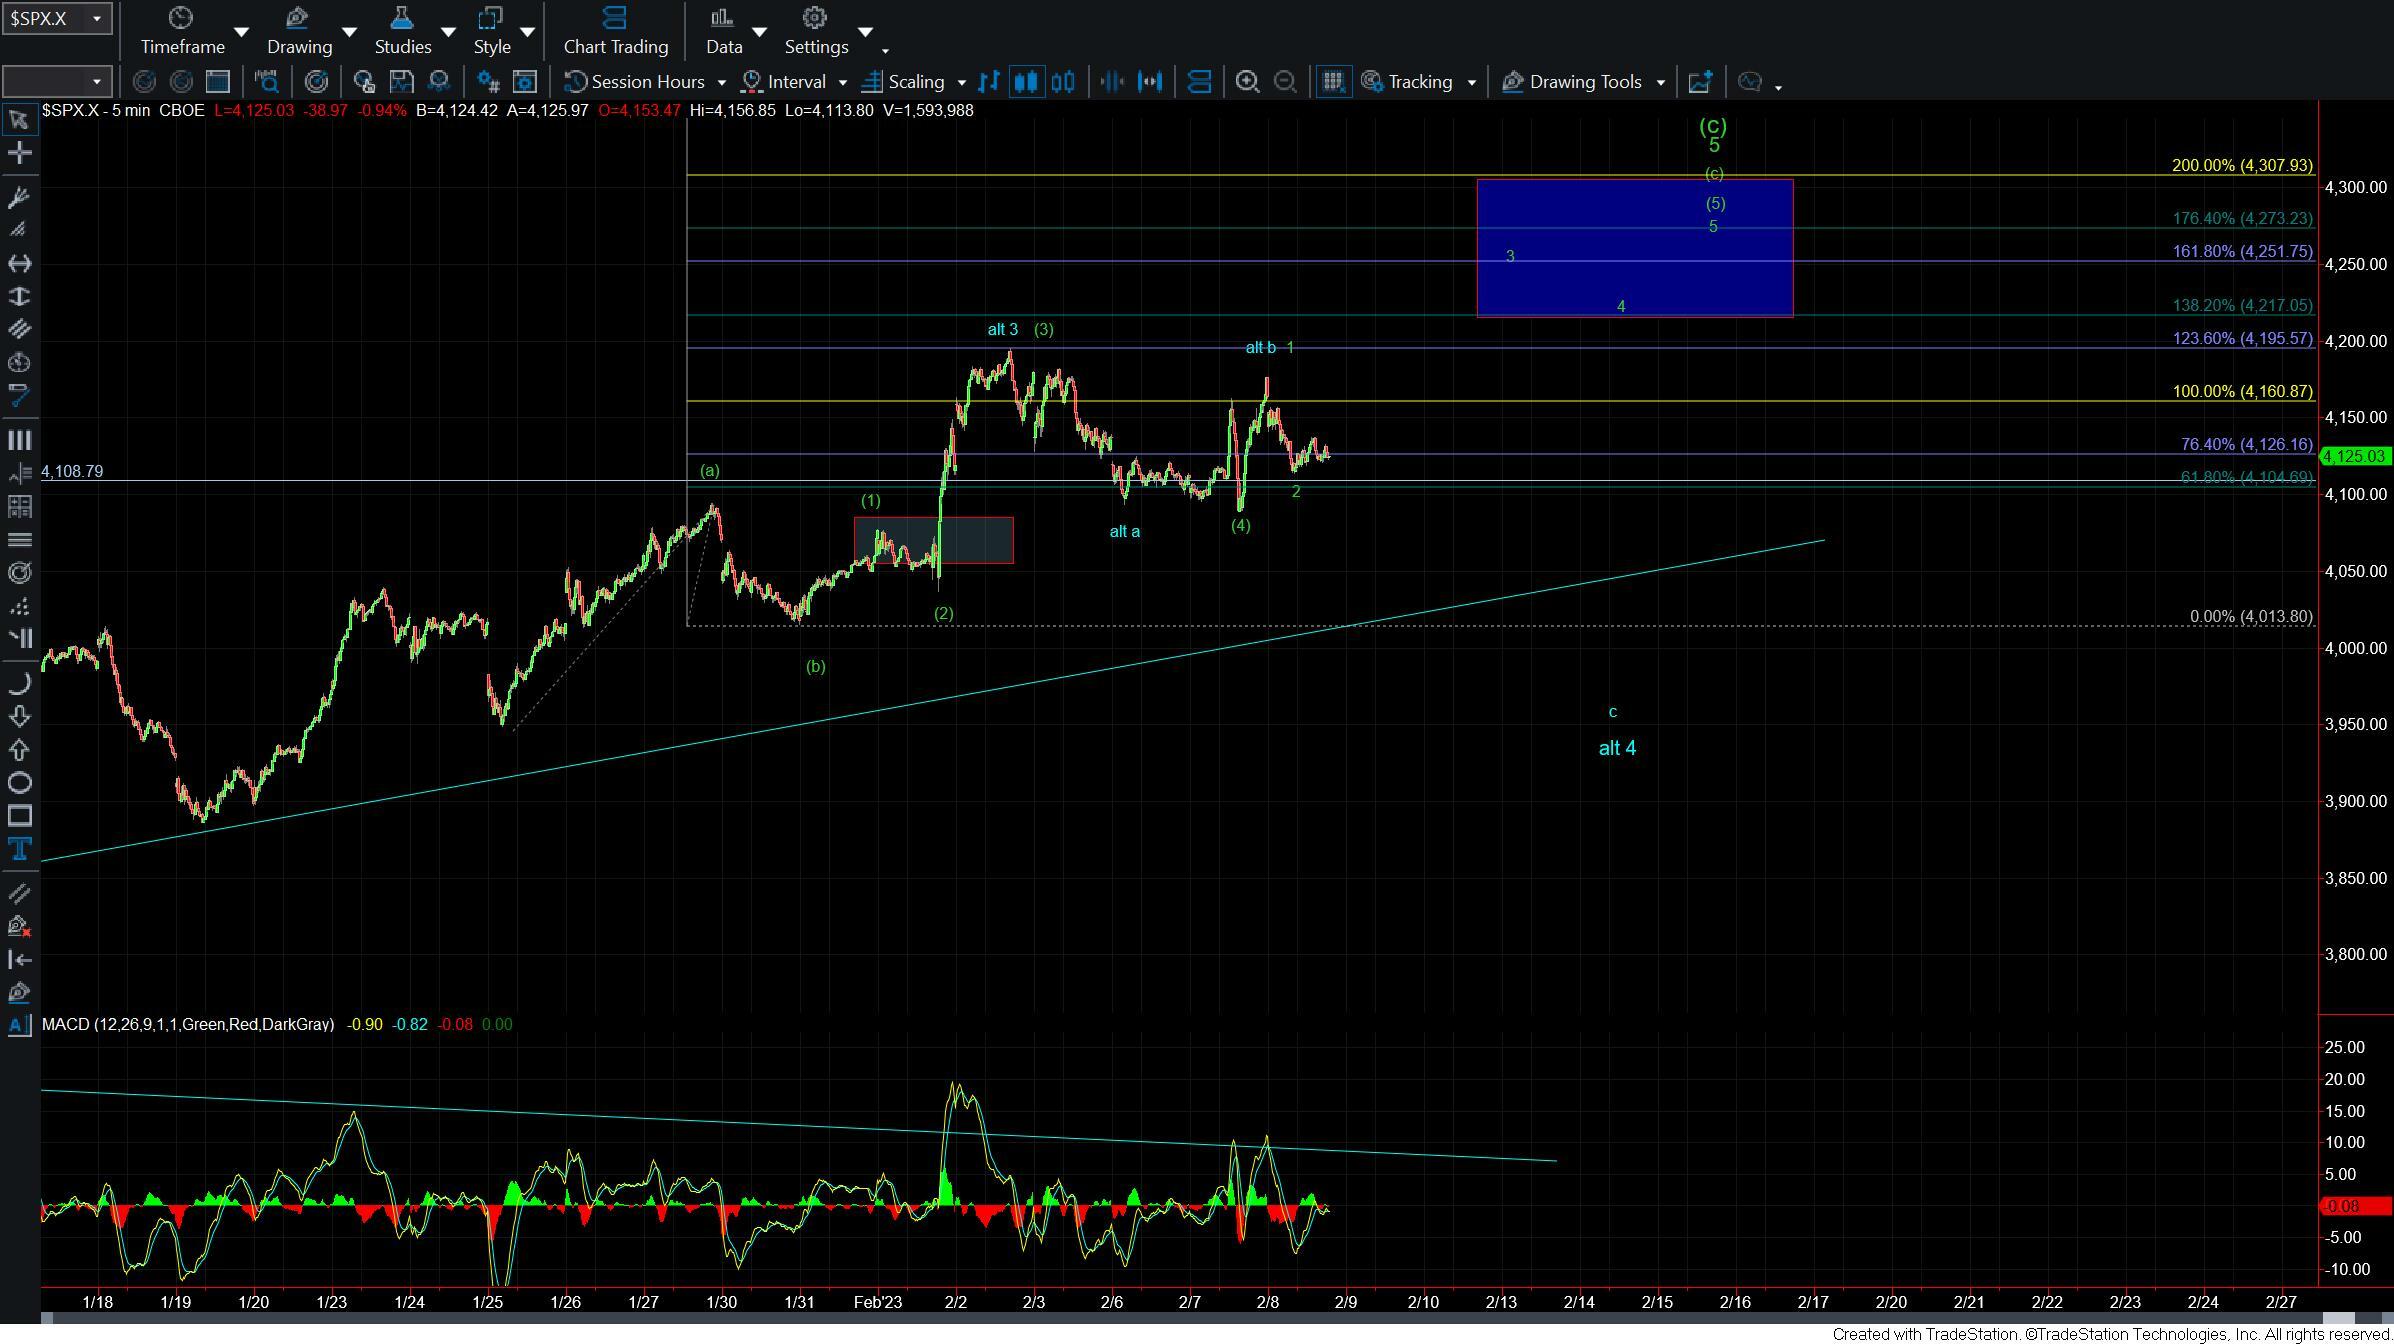Expand the Drawing dropdown arrow
Screen dimensions: 2394x1344
pyautogui.click(x=349, y=32)
